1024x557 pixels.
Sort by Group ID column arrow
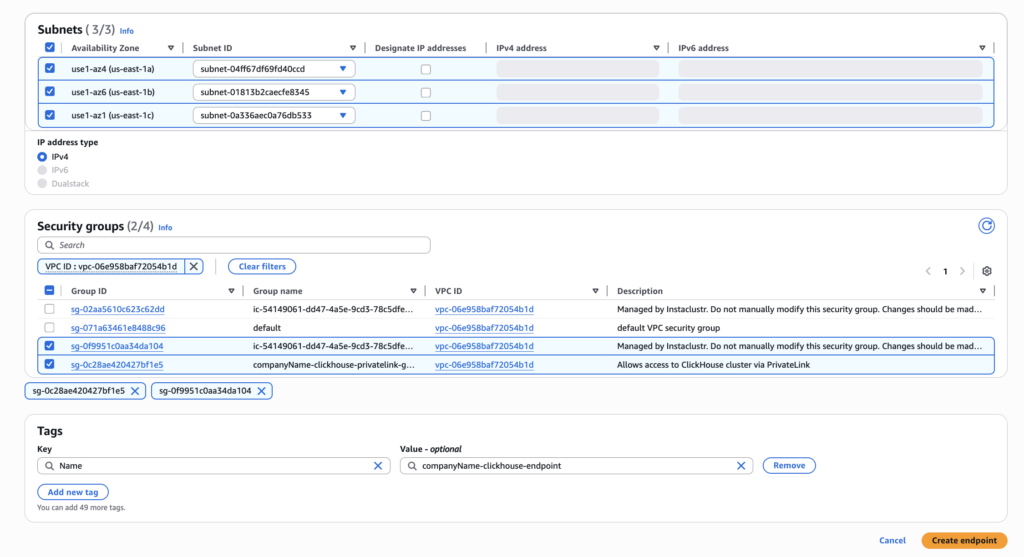[x=231, y=291]
